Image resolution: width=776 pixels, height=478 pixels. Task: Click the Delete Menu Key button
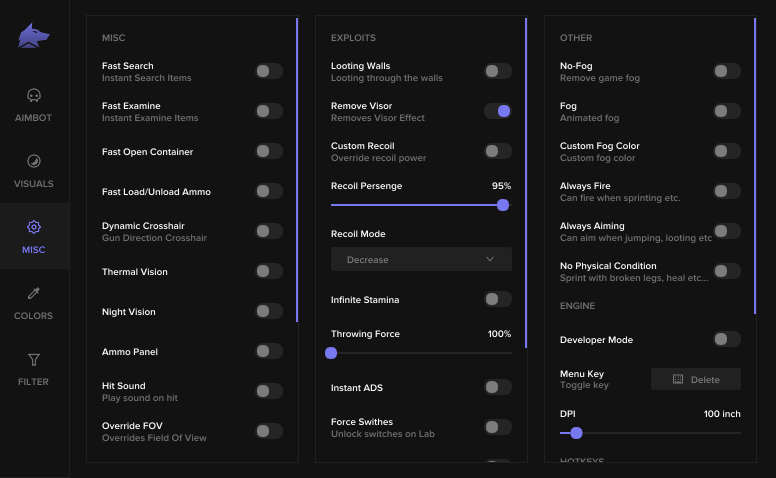pyautogui.click(x=696, y=379)
